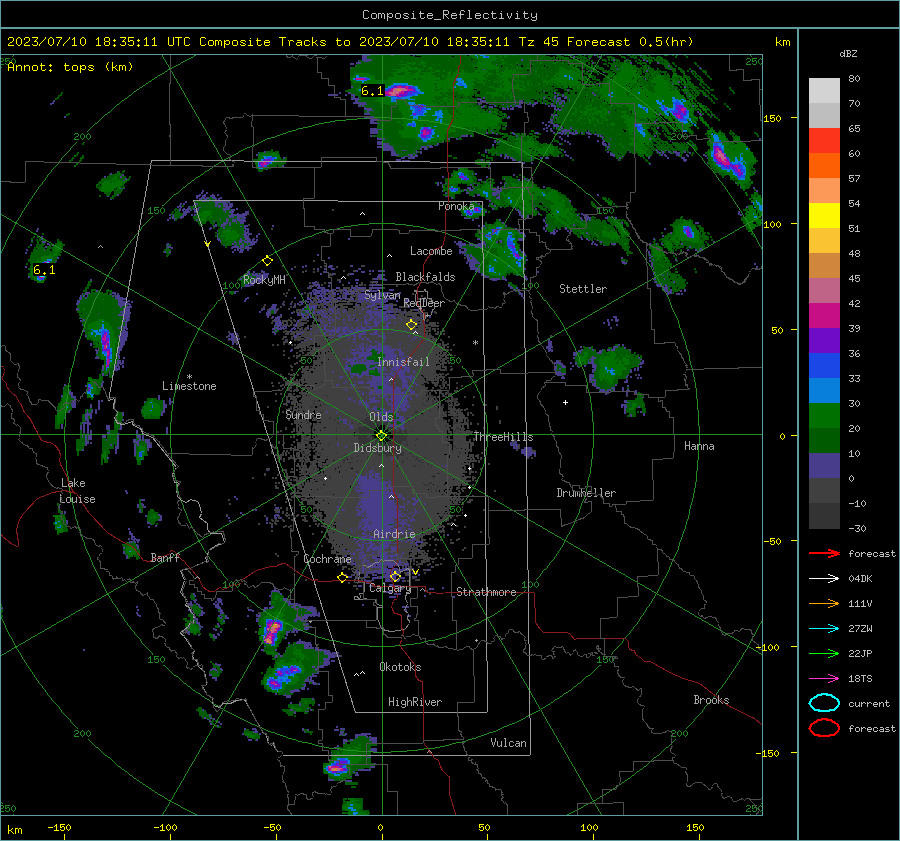Image resolution: width=900 pixels, height=841 pixels.
Task: Click the UTC timestamp header line
Action: tap(350, 42)
